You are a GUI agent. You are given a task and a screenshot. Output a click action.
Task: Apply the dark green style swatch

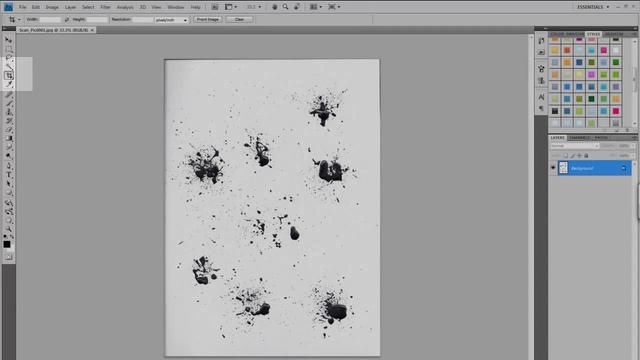tap(591, 99)
